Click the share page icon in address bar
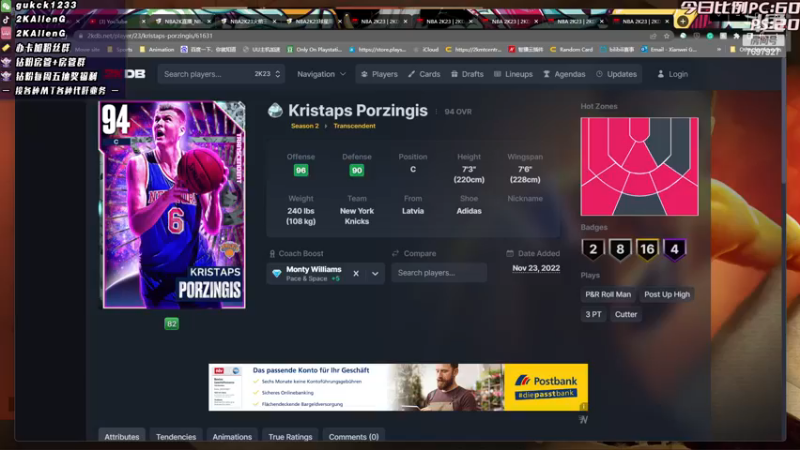This screenshot has width=800, height=450. pyautogui.click(x=653, y=36)
